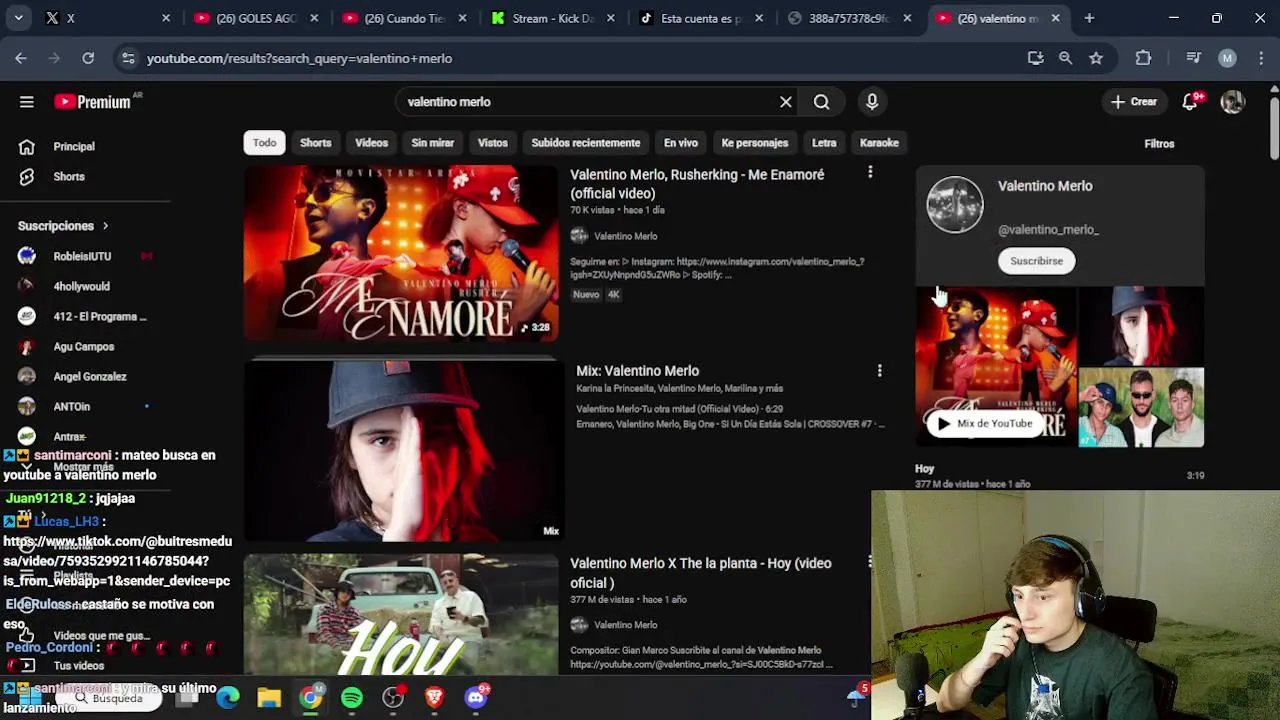The height and width of the screenshot is (720, 1280).
Task: Open the Chrome extensions puzzle icon
Action: click(x=1143, y=58)
